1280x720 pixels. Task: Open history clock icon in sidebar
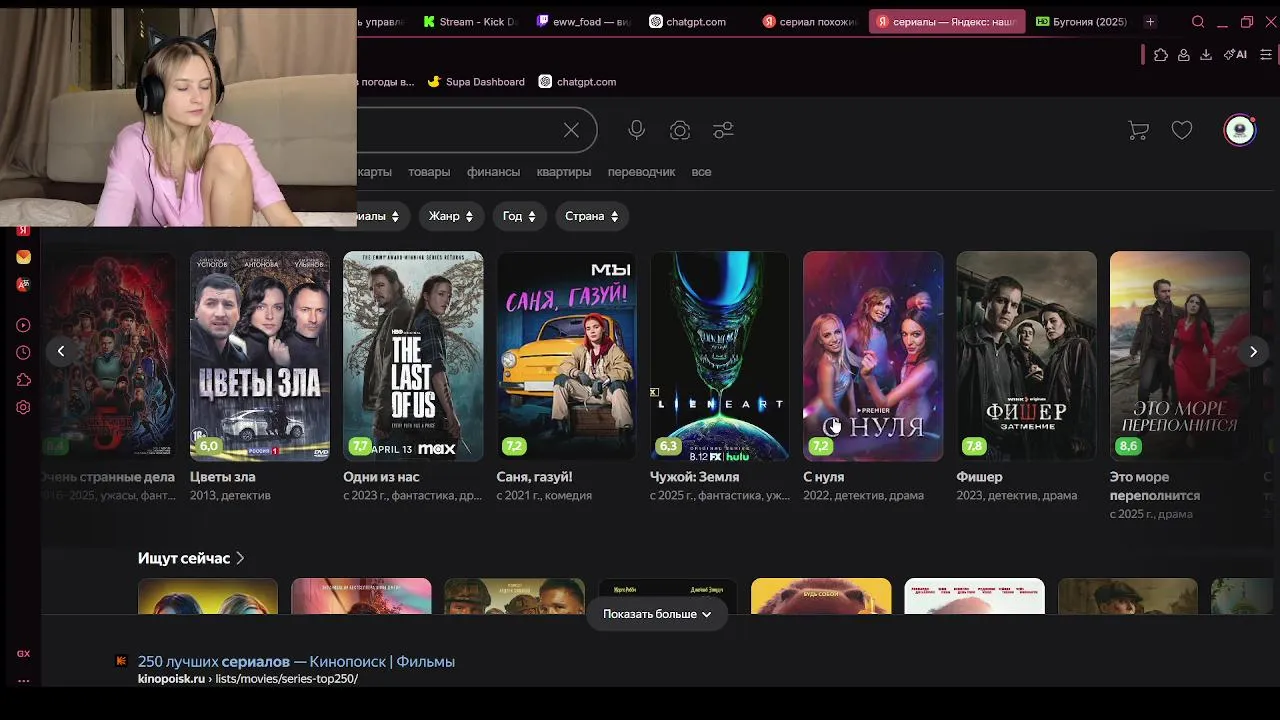23,352
